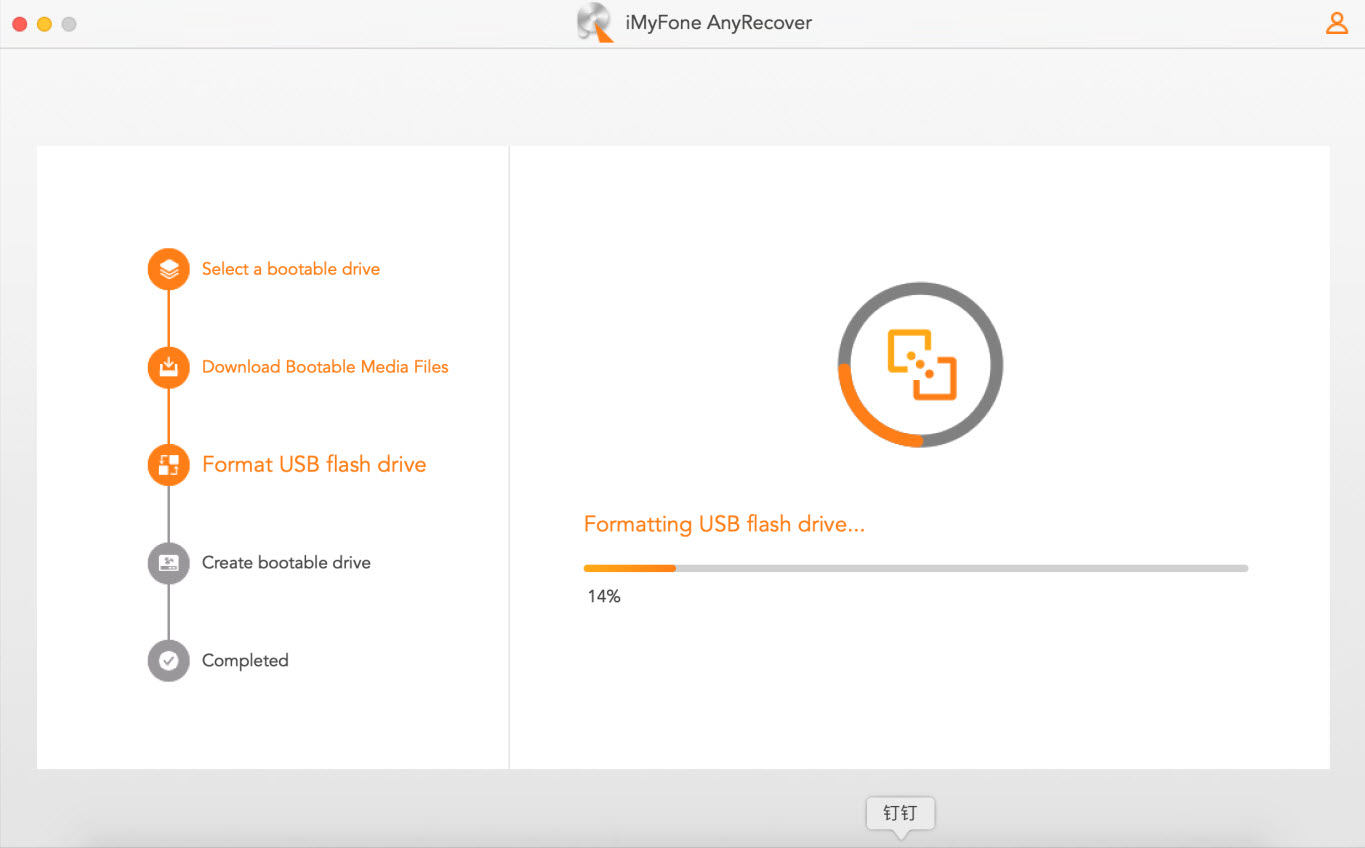Click the red close button

click(18, 23)
